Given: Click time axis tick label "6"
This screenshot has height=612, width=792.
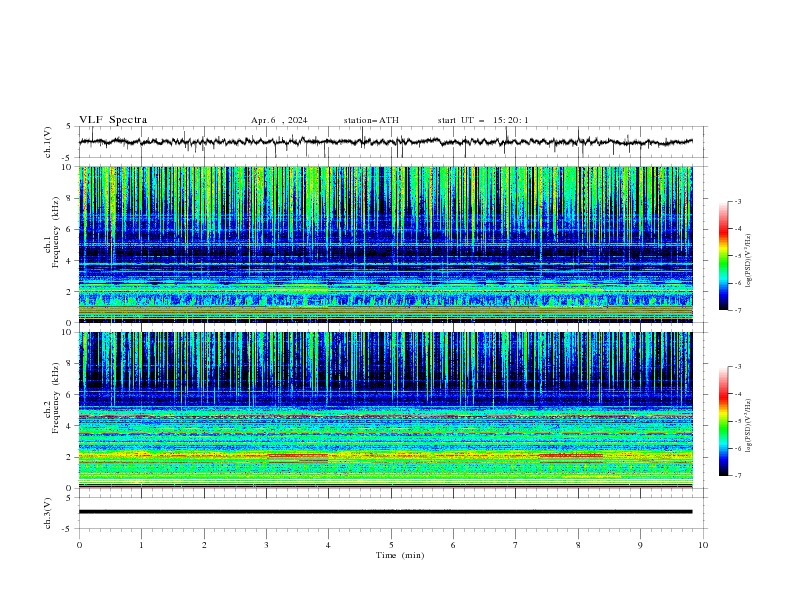Looking at the screenshot, I should coord(453,545).
